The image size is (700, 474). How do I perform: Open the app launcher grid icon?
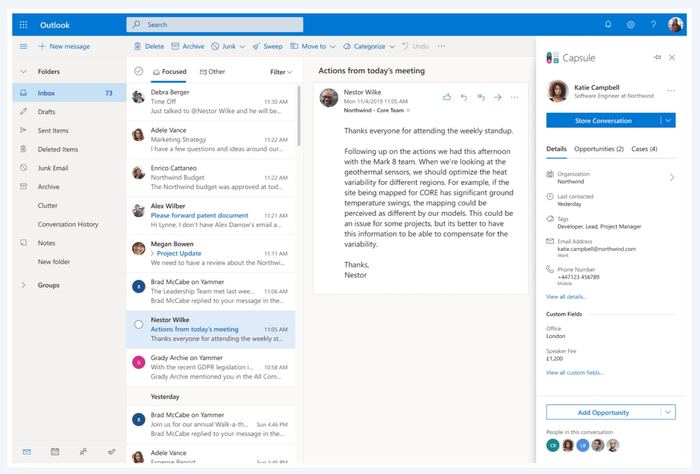click(24, 25)
